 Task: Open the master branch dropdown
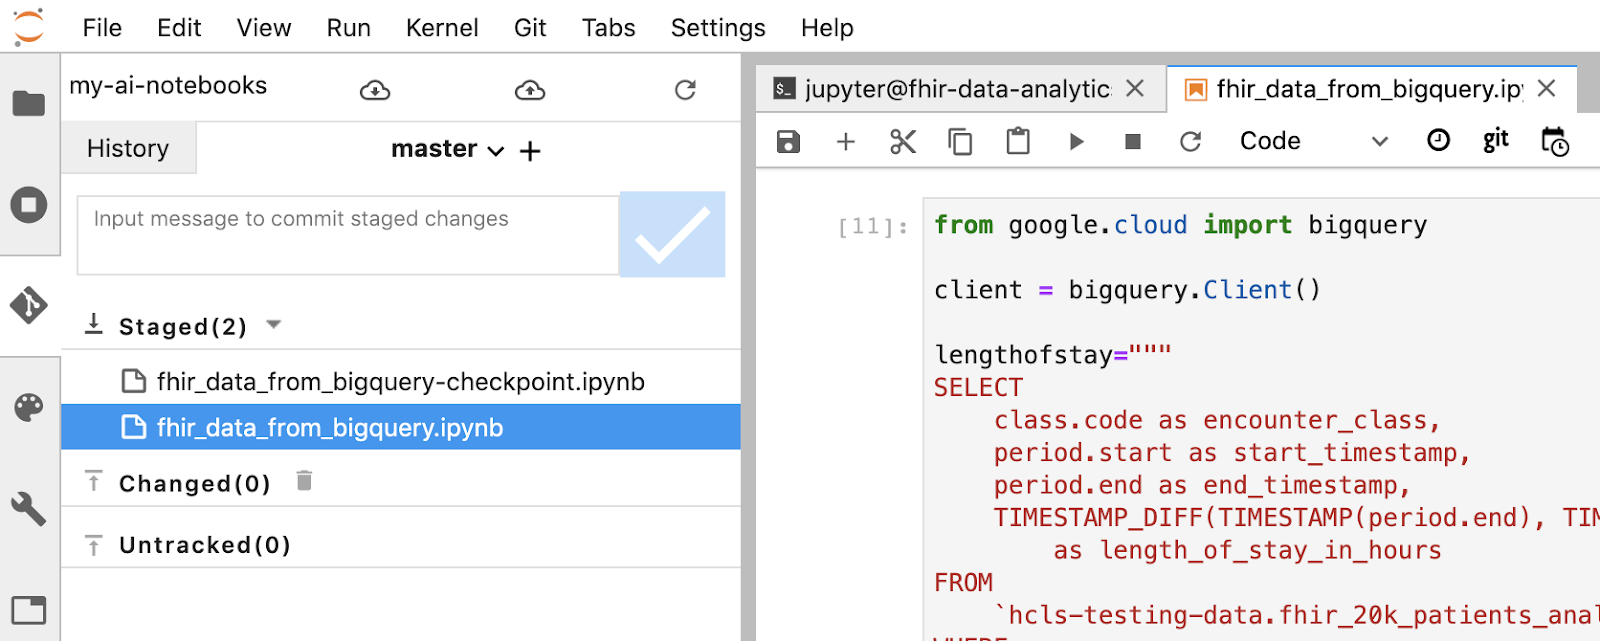point(447,150)
